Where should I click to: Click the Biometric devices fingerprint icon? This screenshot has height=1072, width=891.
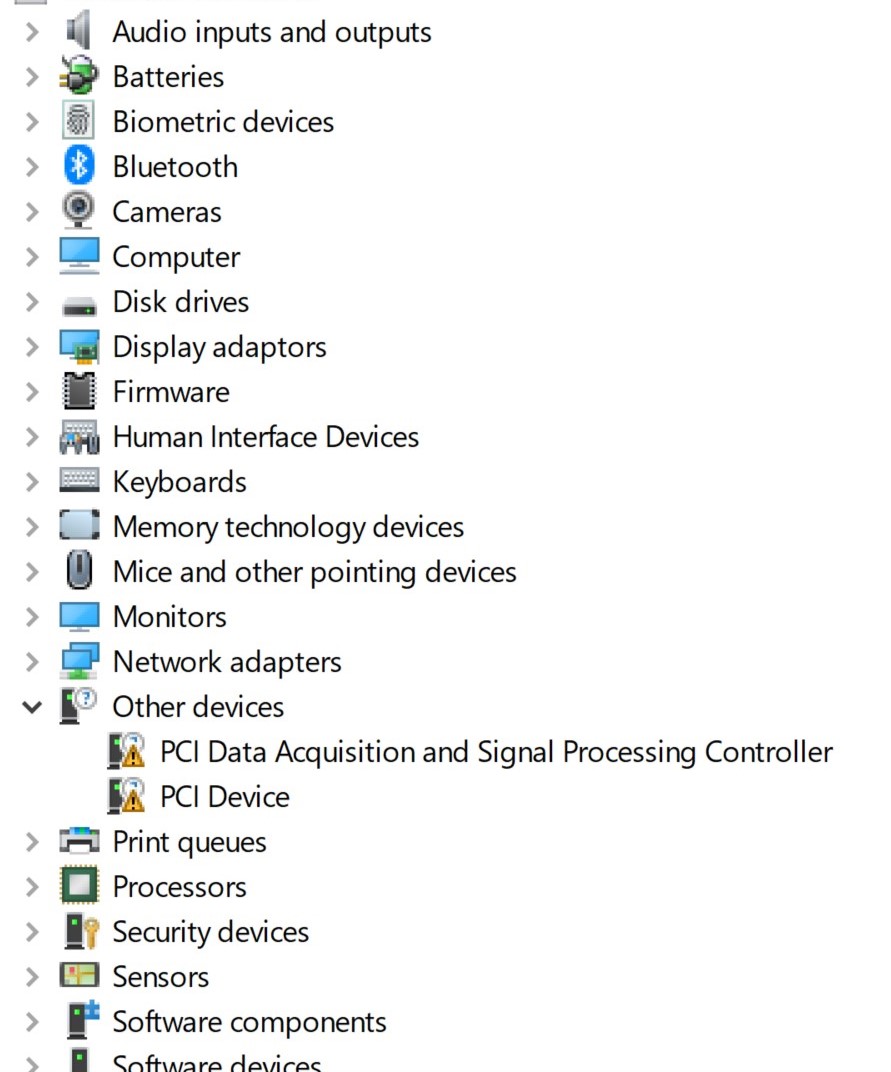[x=79, y=121]
